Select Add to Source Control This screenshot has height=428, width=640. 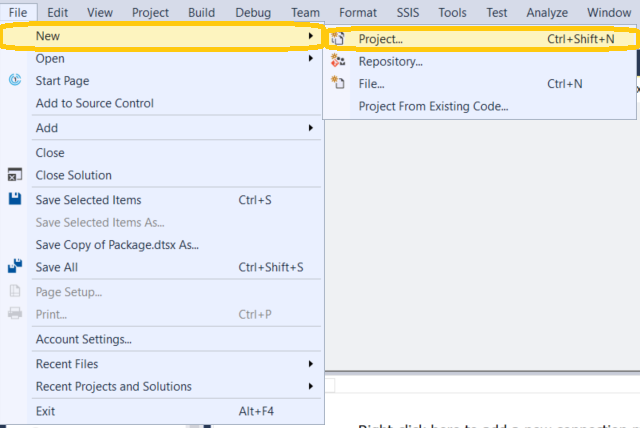click(x=95, y=103)
